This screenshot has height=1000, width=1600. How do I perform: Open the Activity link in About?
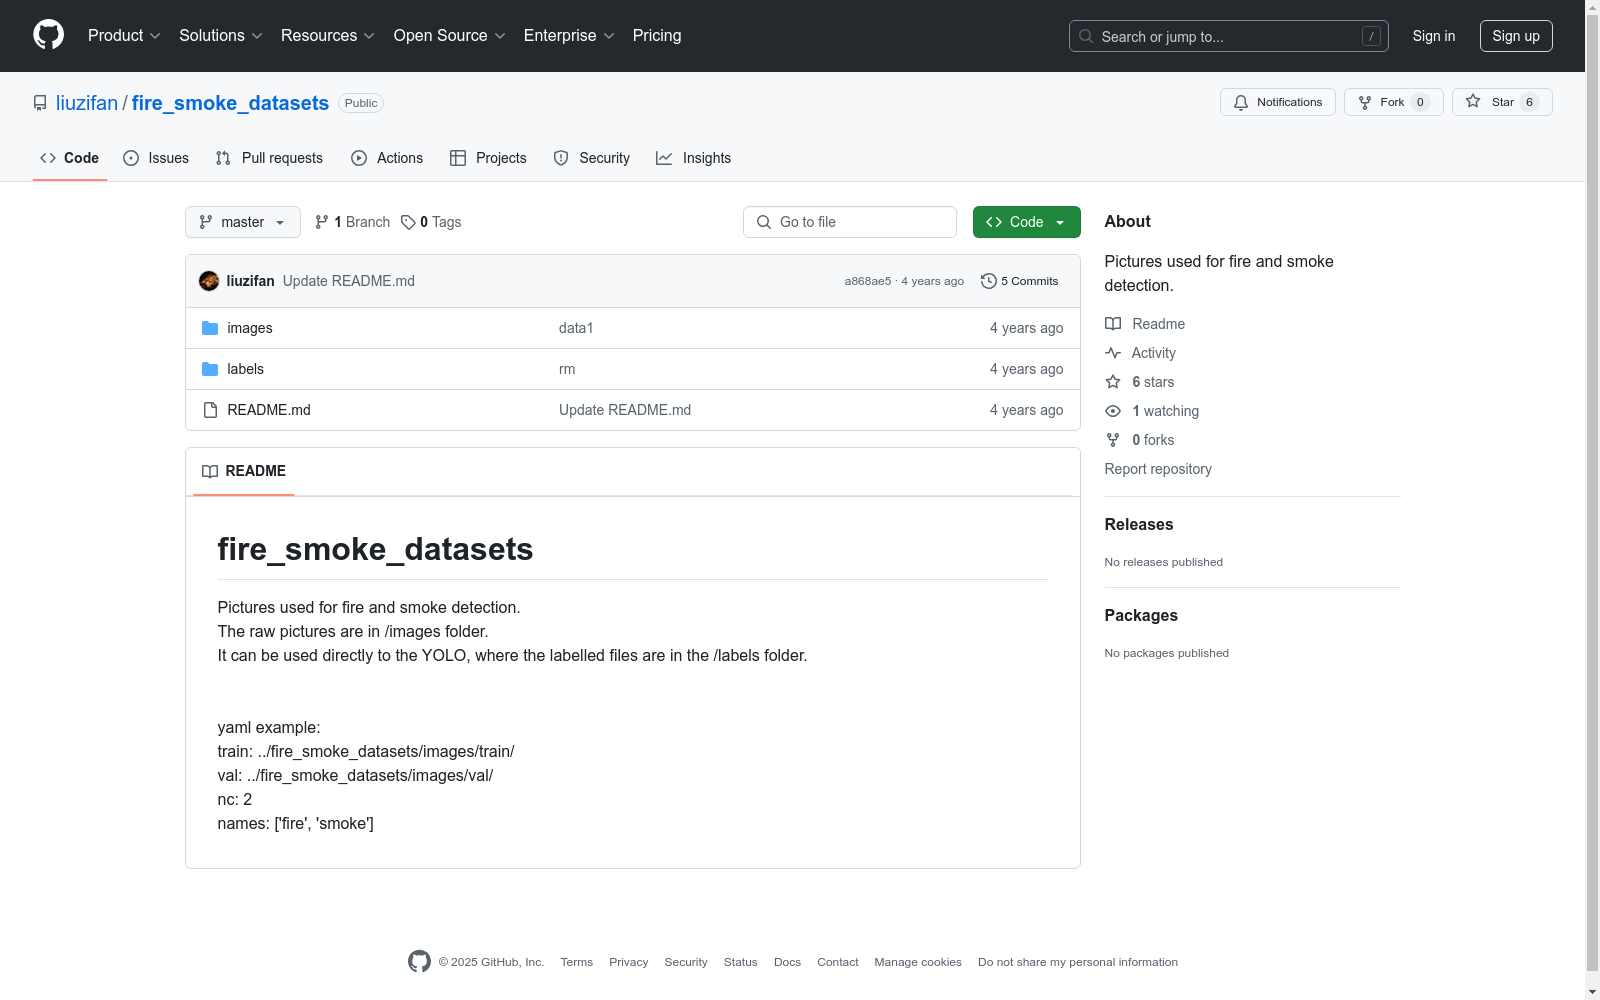(x=1140, y=353)
